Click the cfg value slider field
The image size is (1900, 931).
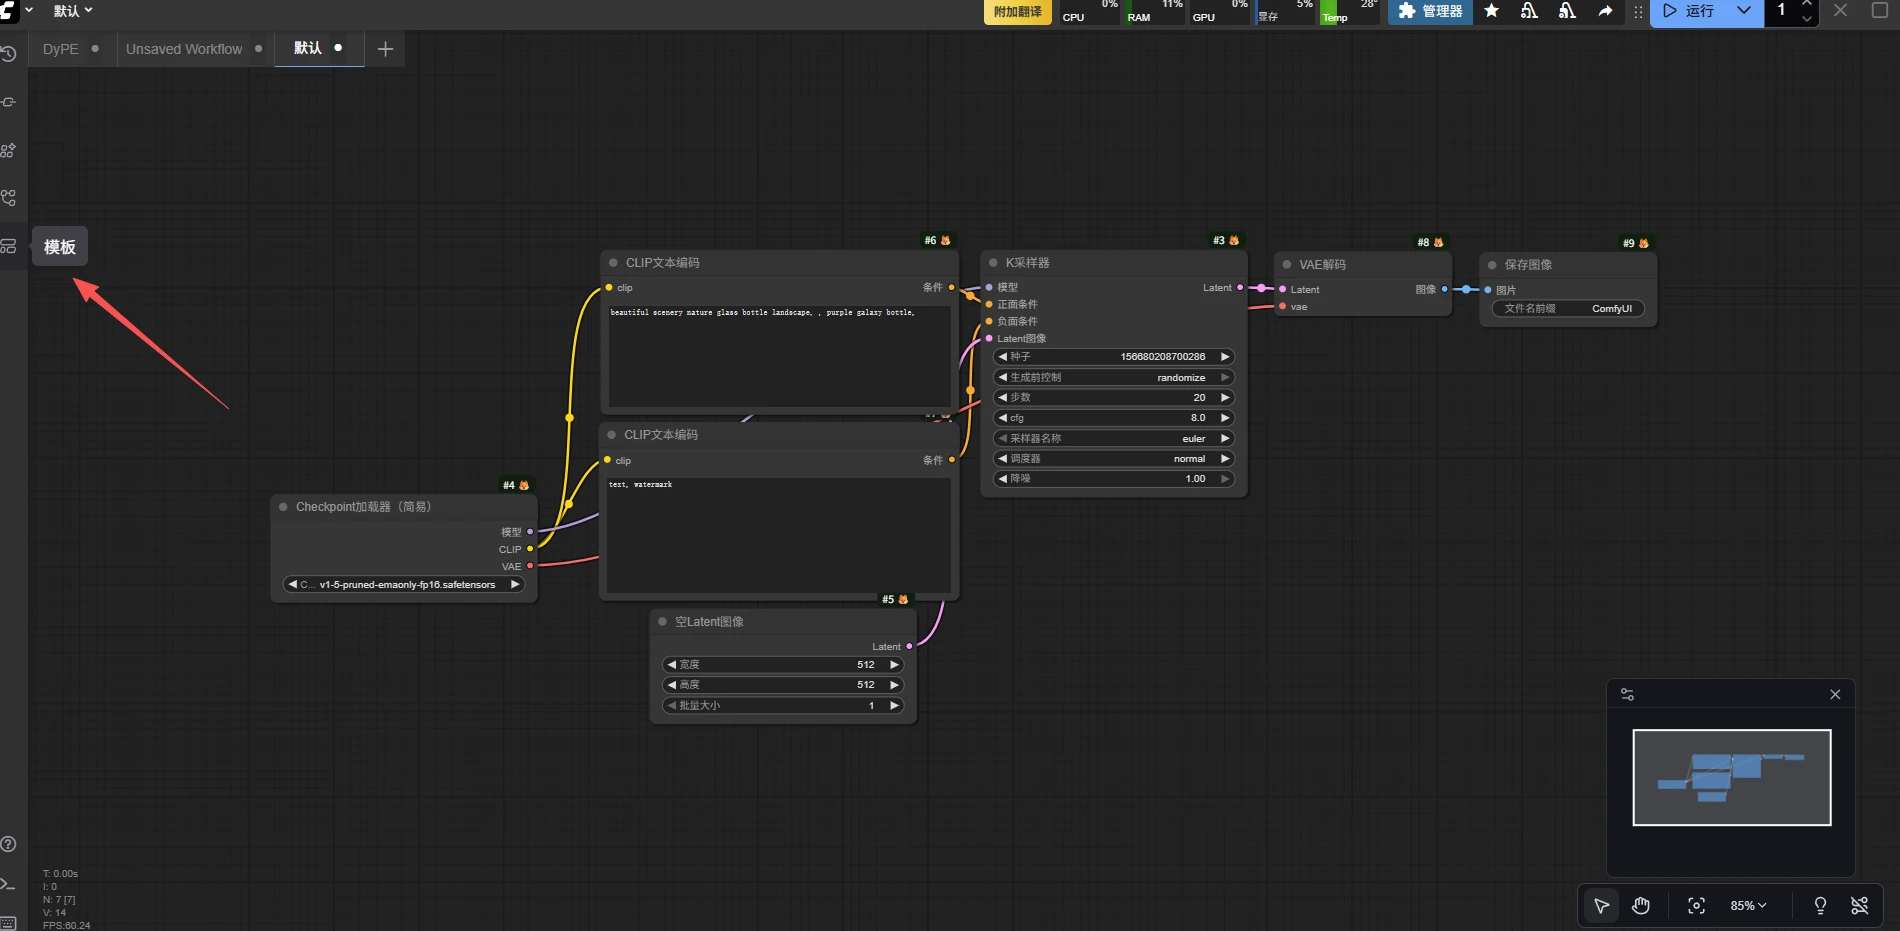point(1113,418)
